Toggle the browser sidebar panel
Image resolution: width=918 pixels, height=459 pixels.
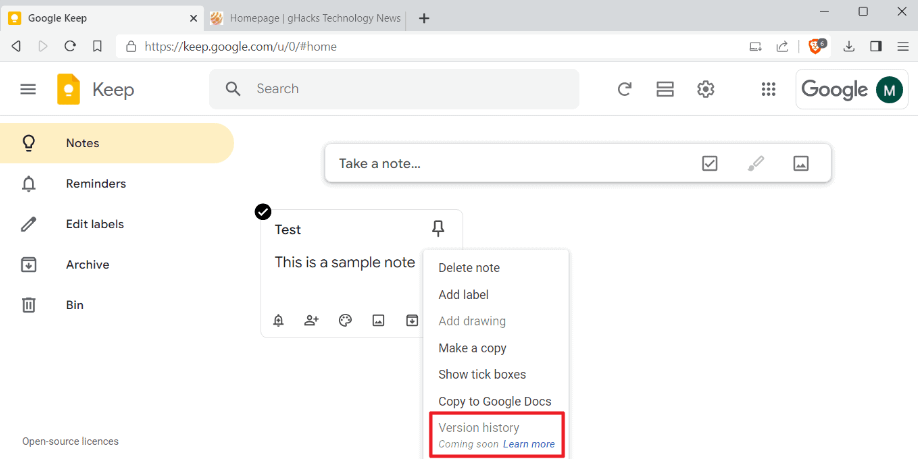876,46
